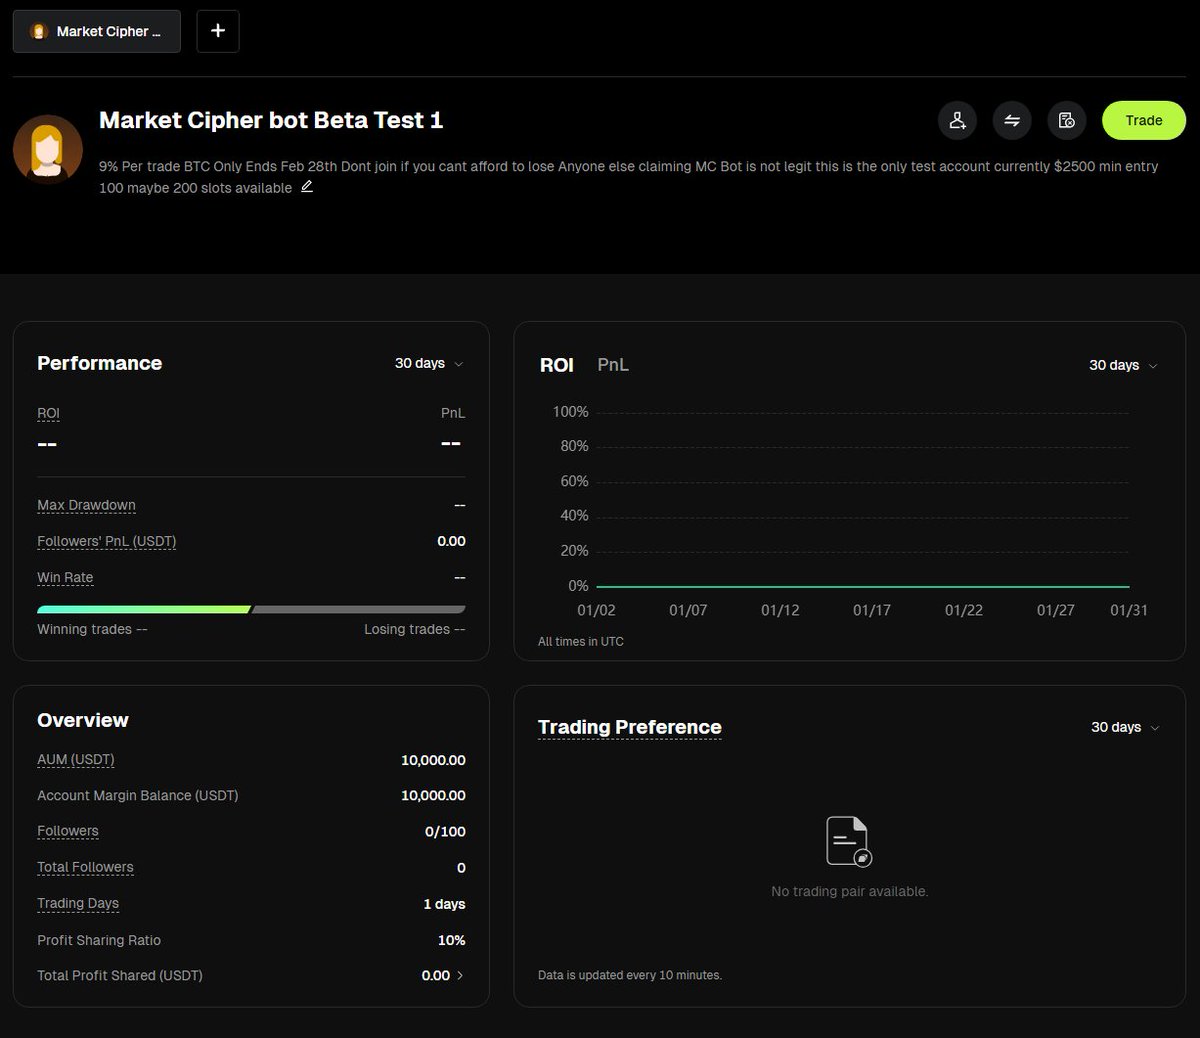Open Performance 30 days dropdown

click(x=429, y=363)
